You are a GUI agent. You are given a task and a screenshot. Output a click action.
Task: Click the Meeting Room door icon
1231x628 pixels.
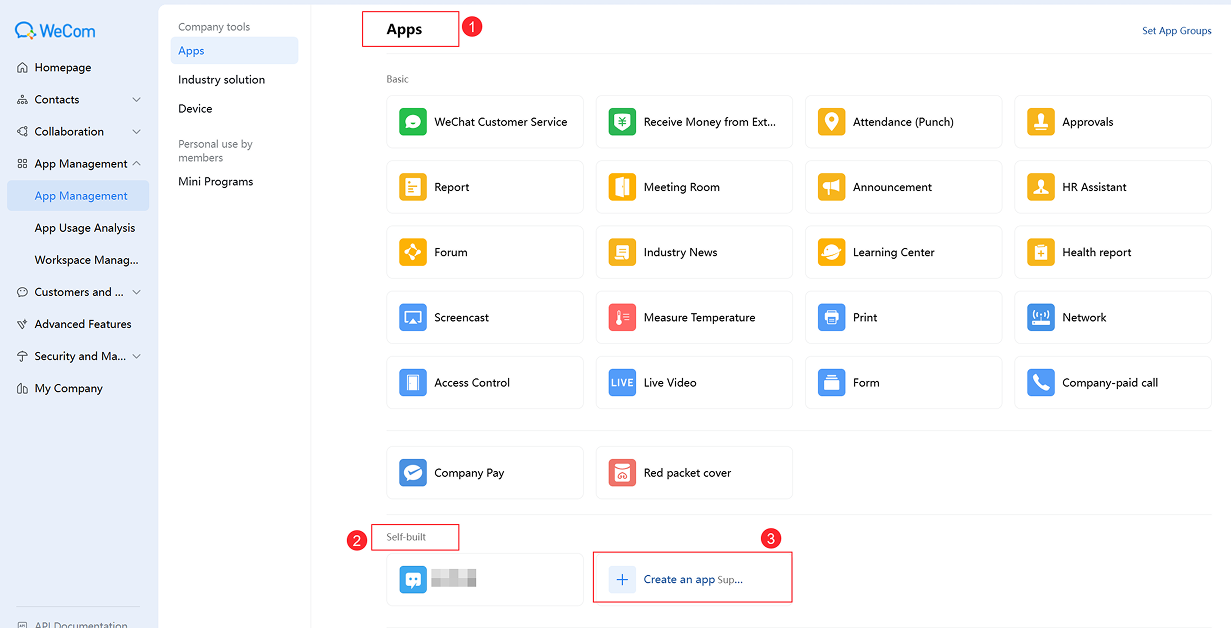click(622, 187)
